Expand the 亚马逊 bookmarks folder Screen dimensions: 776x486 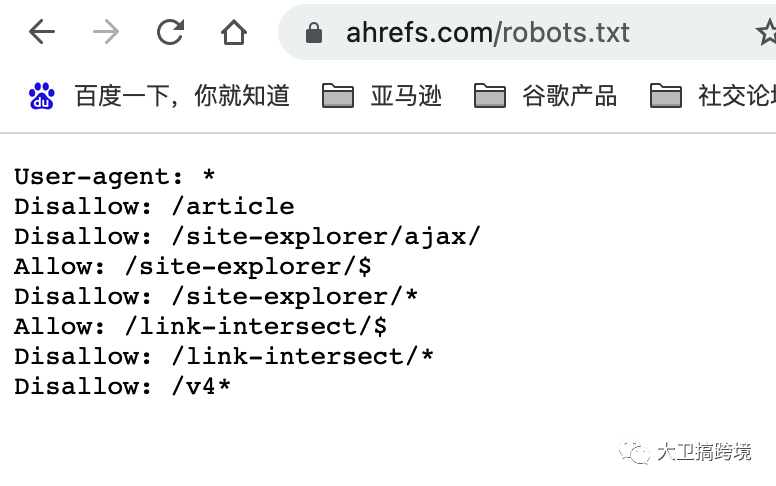coord(383,95)
